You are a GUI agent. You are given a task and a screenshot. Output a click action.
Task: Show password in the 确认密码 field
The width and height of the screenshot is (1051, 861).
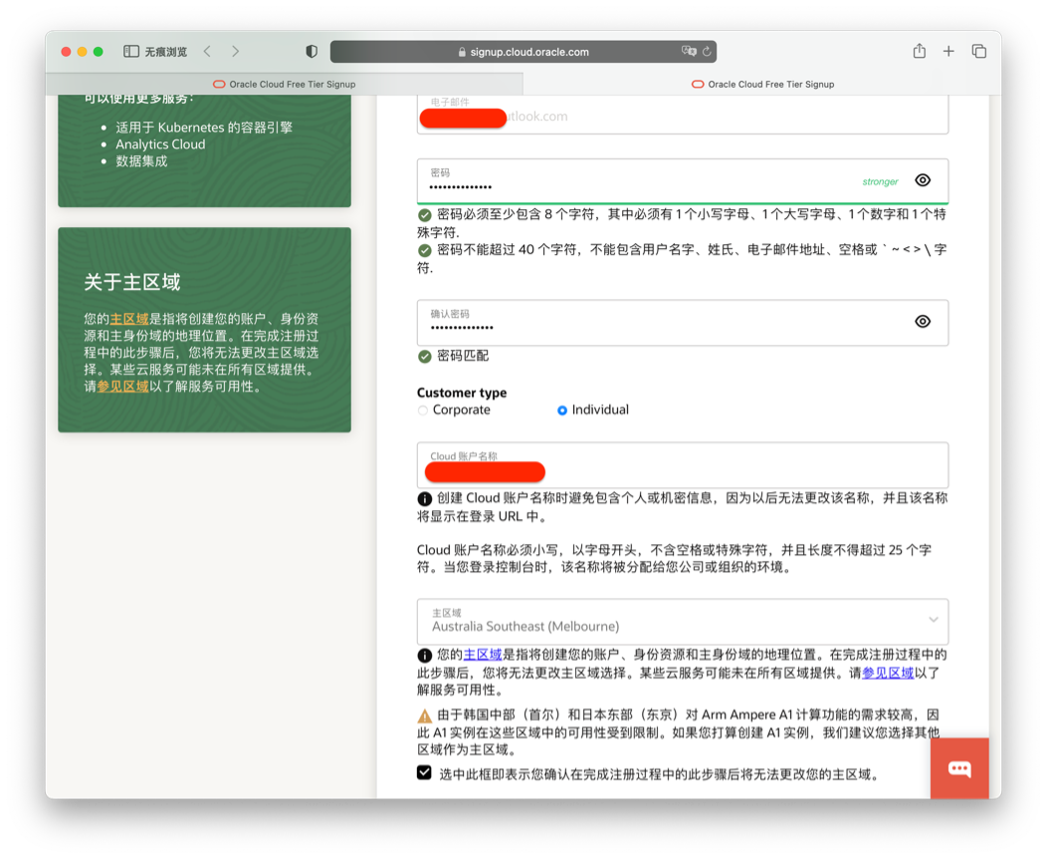(x=923, y=322)
